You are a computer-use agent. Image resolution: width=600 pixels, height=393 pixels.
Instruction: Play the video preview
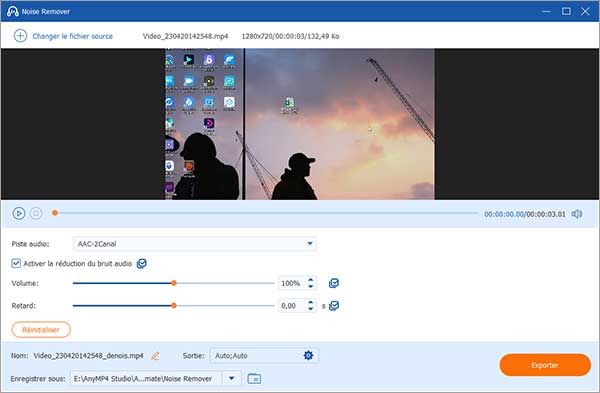click(x=19, y=214)
